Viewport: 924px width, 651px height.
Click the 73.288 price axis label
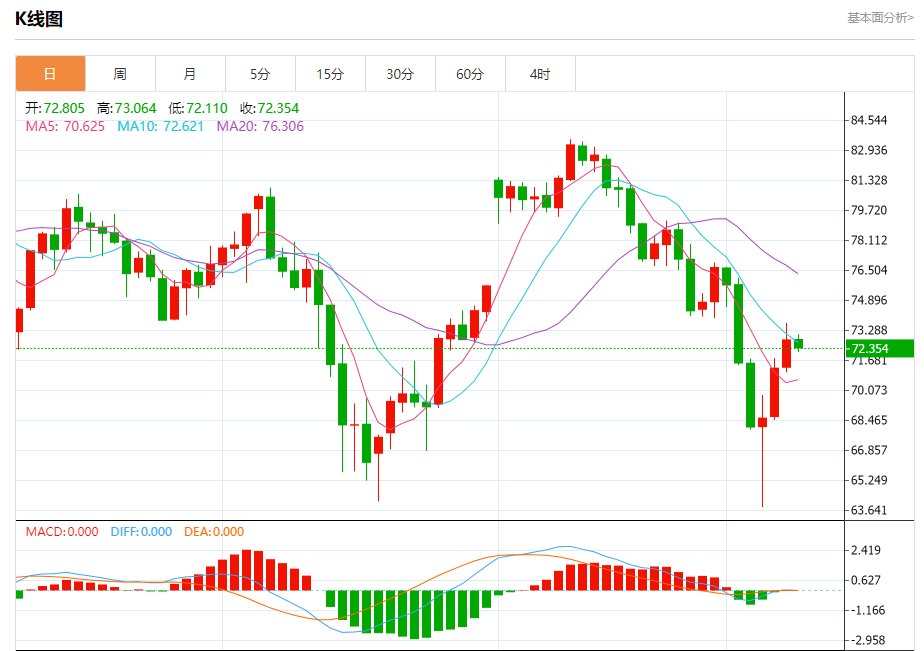pos(869,330)
